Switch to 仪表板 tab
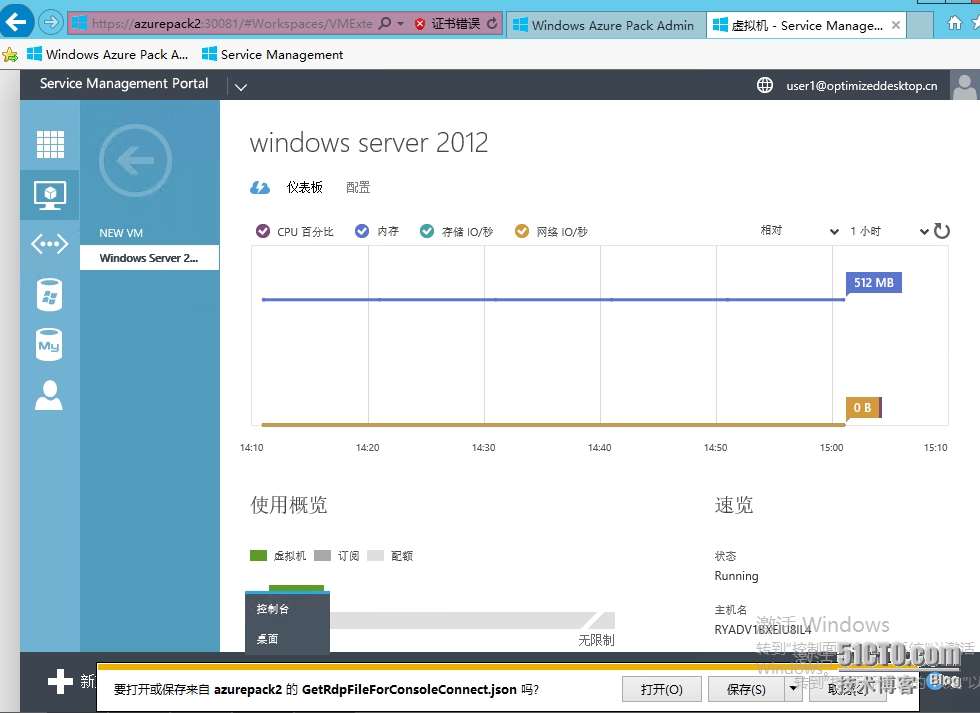980x713 pixels. (304, 187)
